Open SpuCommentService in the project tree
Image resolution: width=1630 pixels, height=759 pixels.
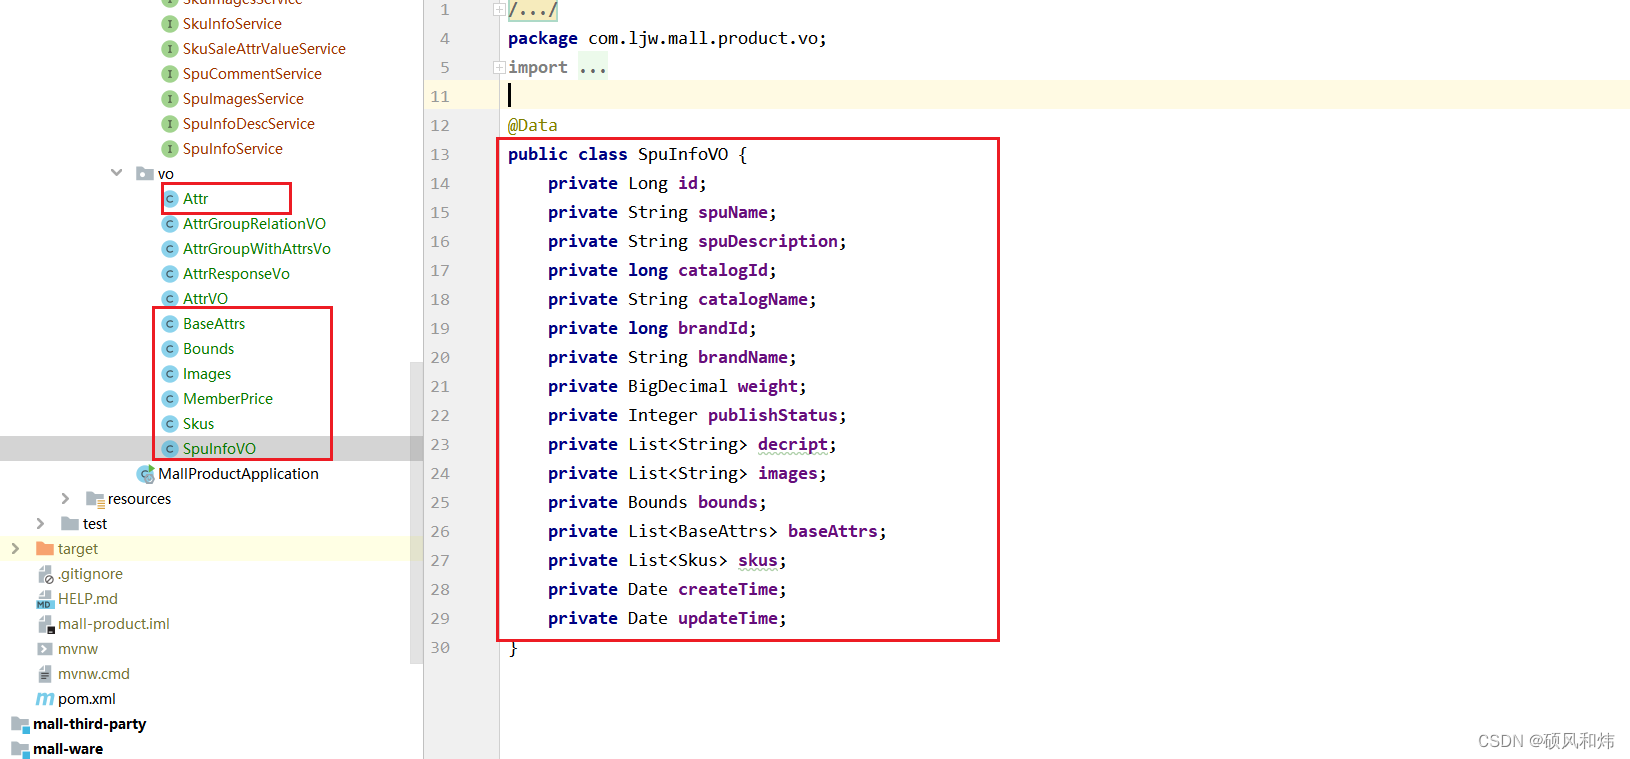click(x=252, y=74)
